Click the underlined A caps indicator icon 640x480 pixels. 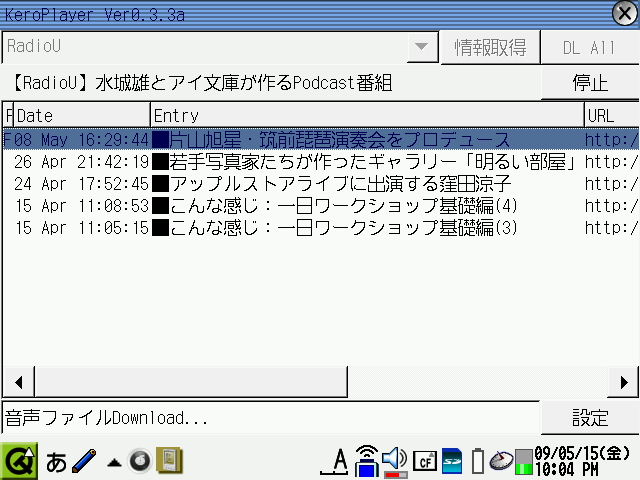[334, 462]
